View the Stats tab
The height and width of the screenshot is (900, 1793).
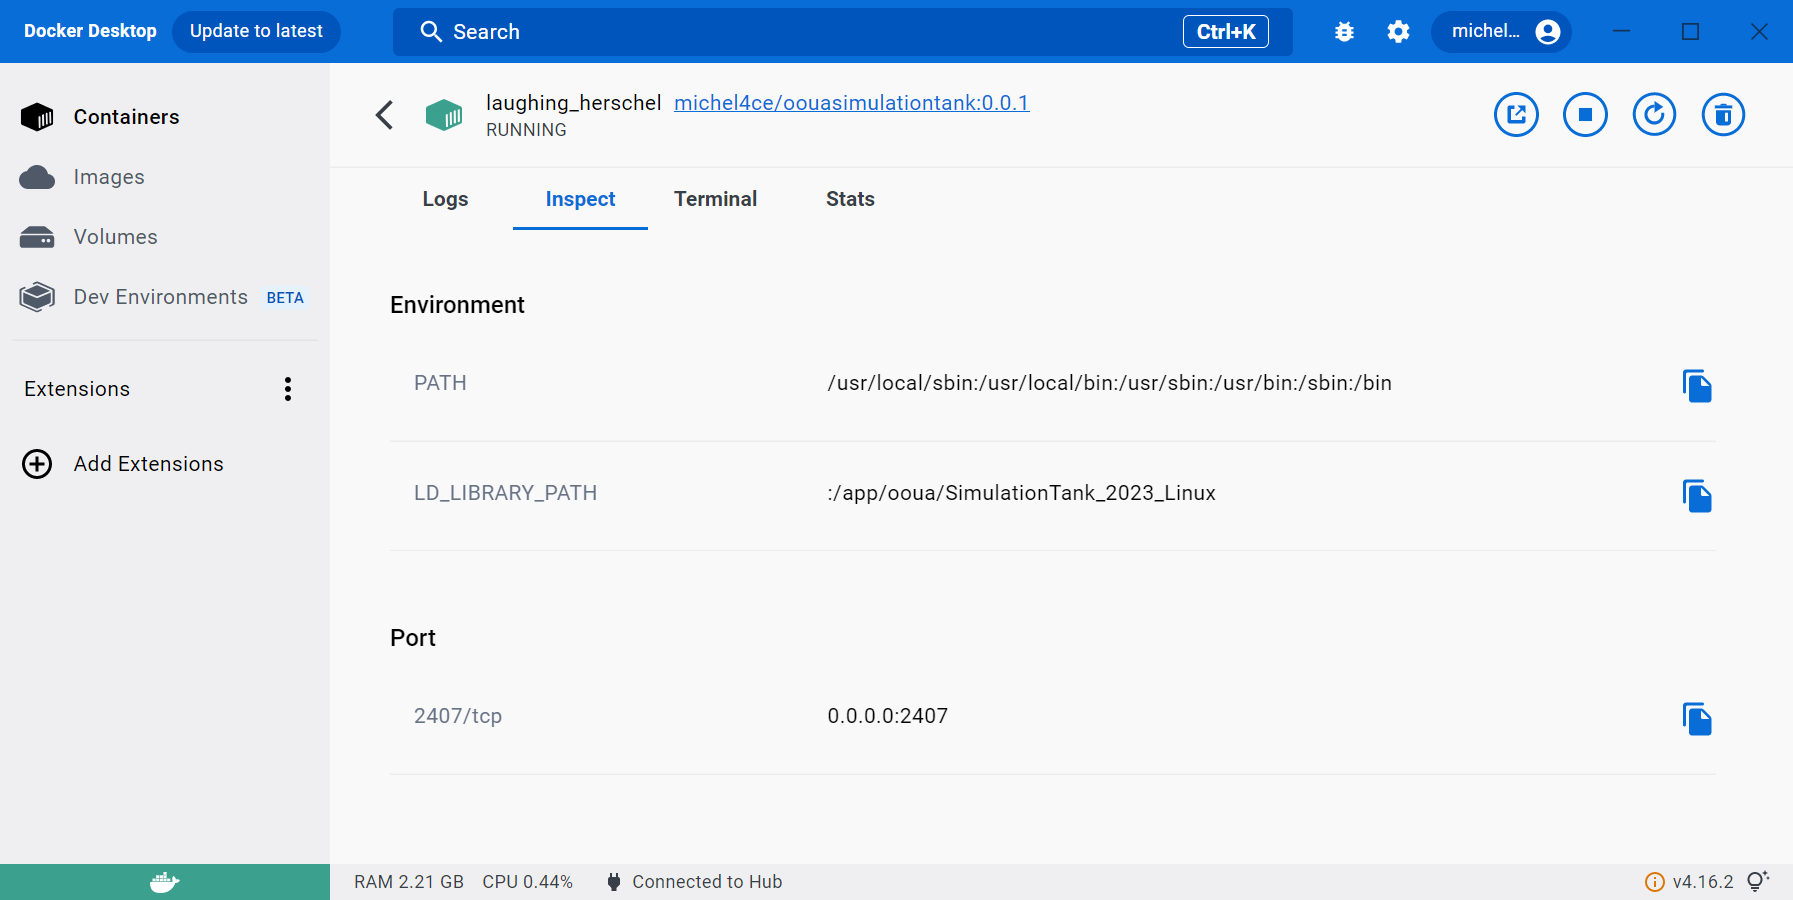[x=850, y=199]
